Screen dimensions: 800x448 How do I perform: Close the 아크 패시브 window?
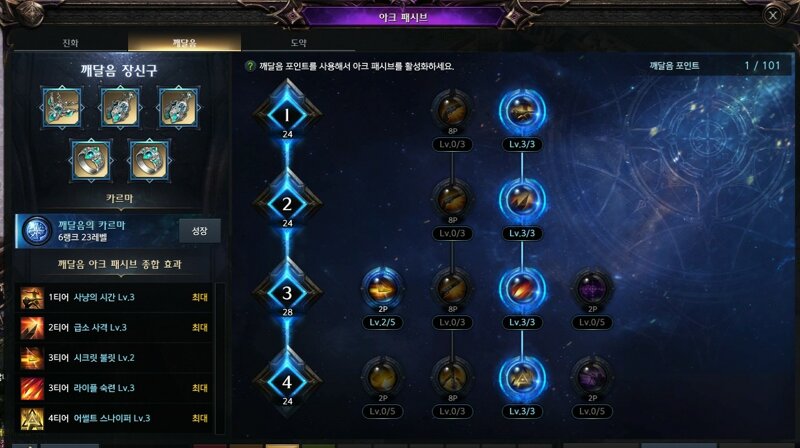point(773,15)
